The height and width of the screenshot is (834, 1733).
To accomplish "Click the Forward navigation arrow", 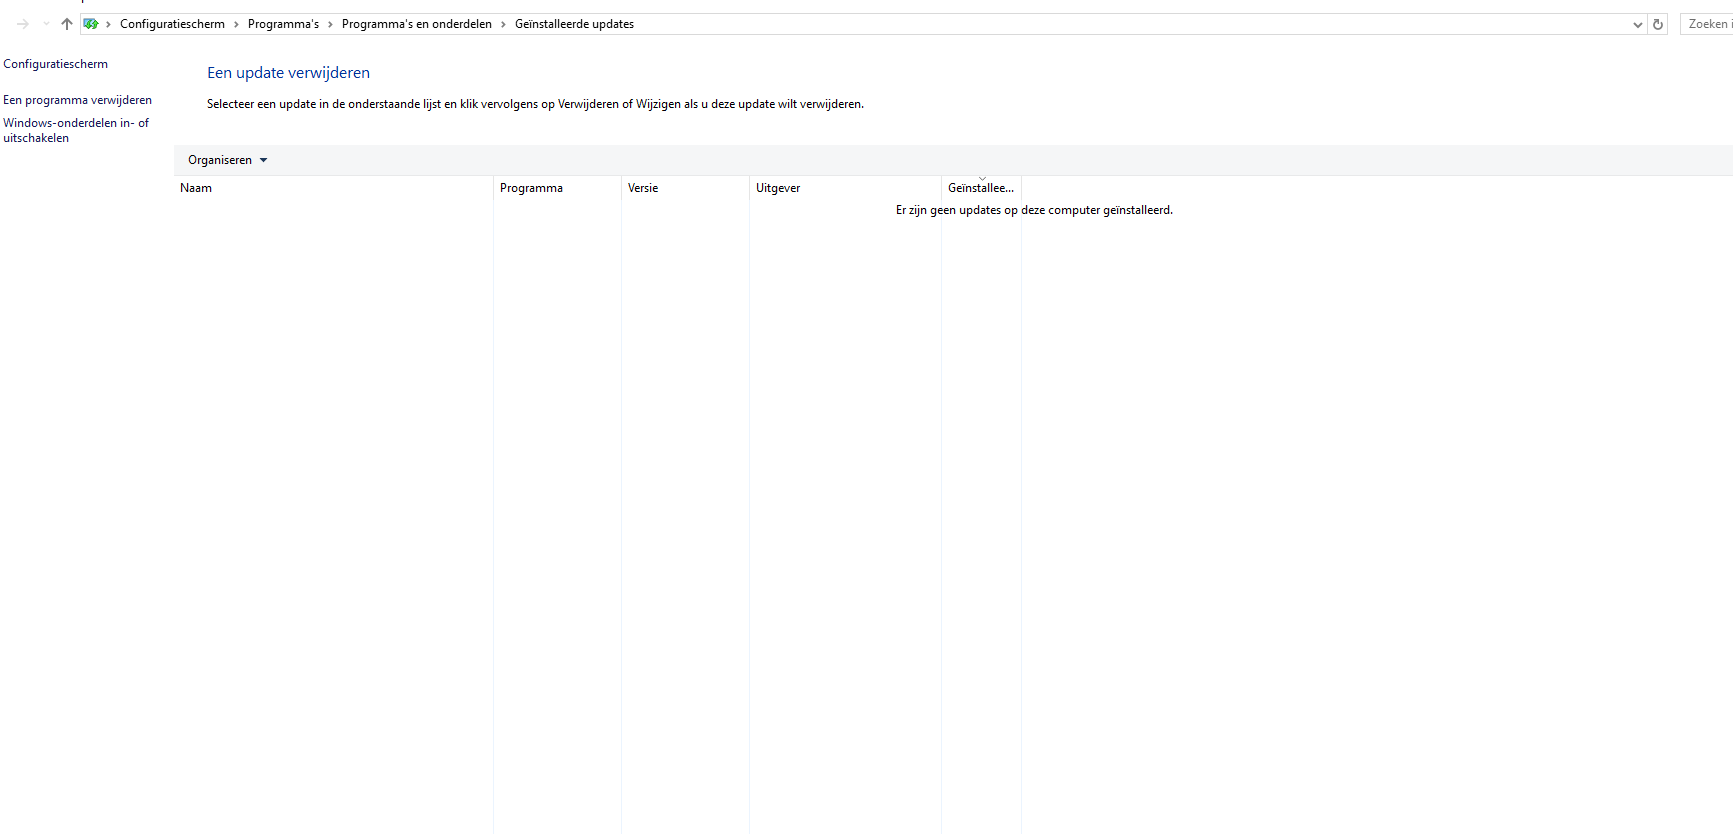I will (x=23, y=24).
